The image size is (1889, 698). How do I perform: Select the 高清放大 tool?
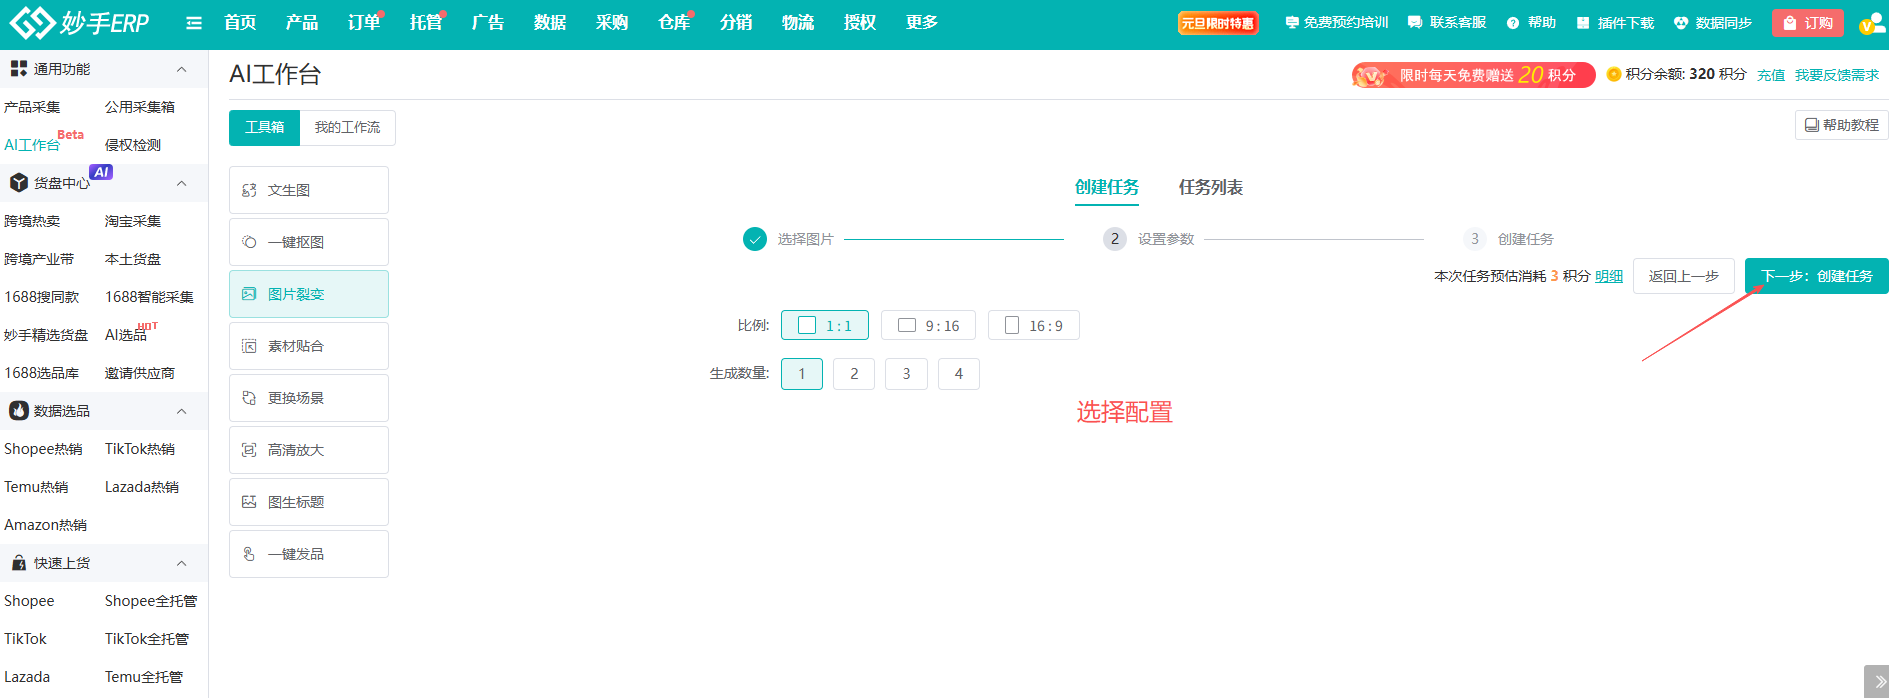click(308, 450)
